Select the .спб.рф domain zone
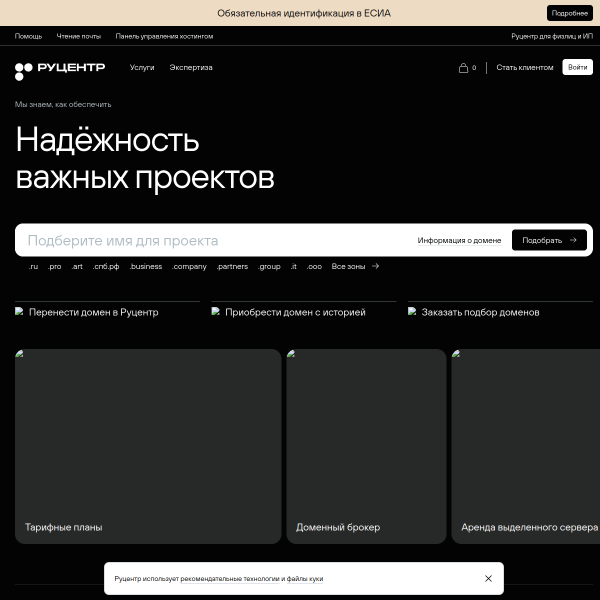The height and width of the screenshot is (600, 600). [x=106, y=266]
